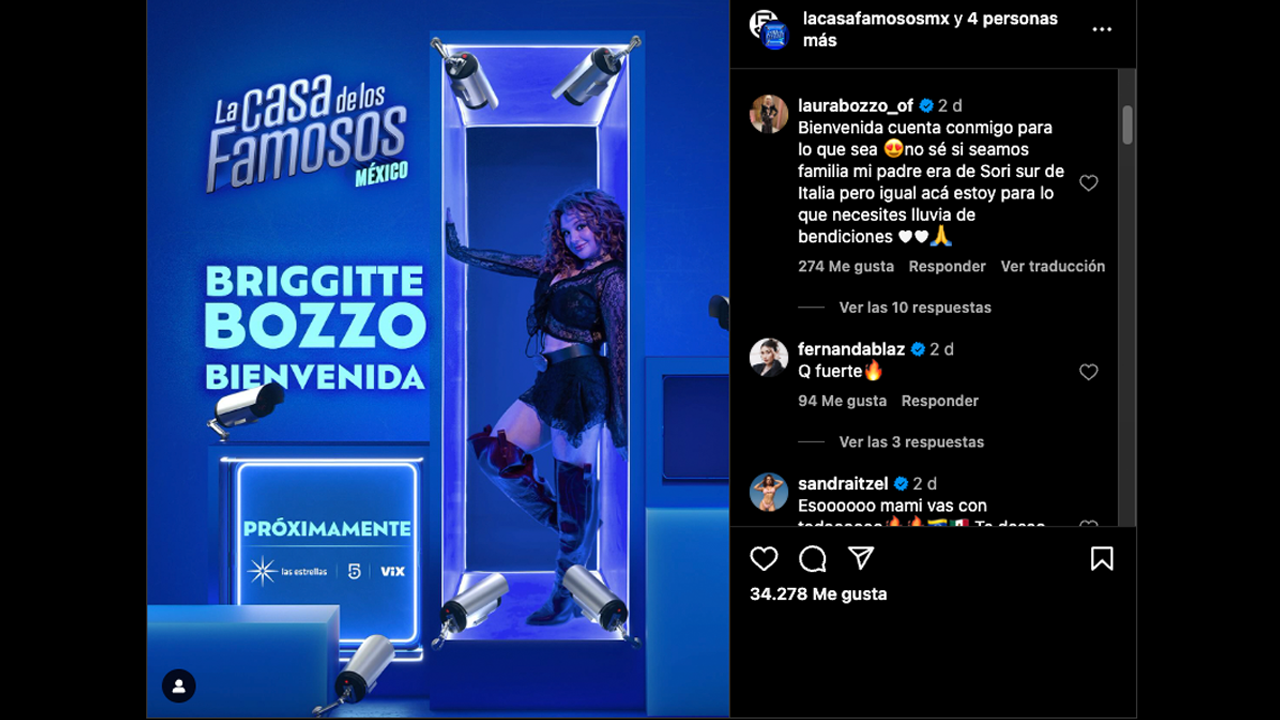This screenshot has height=720, width=1280.
Task: Like fernandablaz's comment
Action: (x=1089, y=372)
